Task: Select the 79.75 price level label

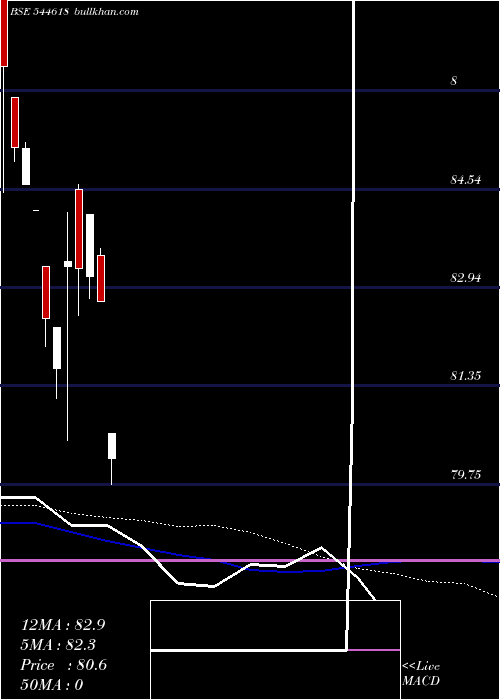Action: pyautogui.click(x=466, y=475)
